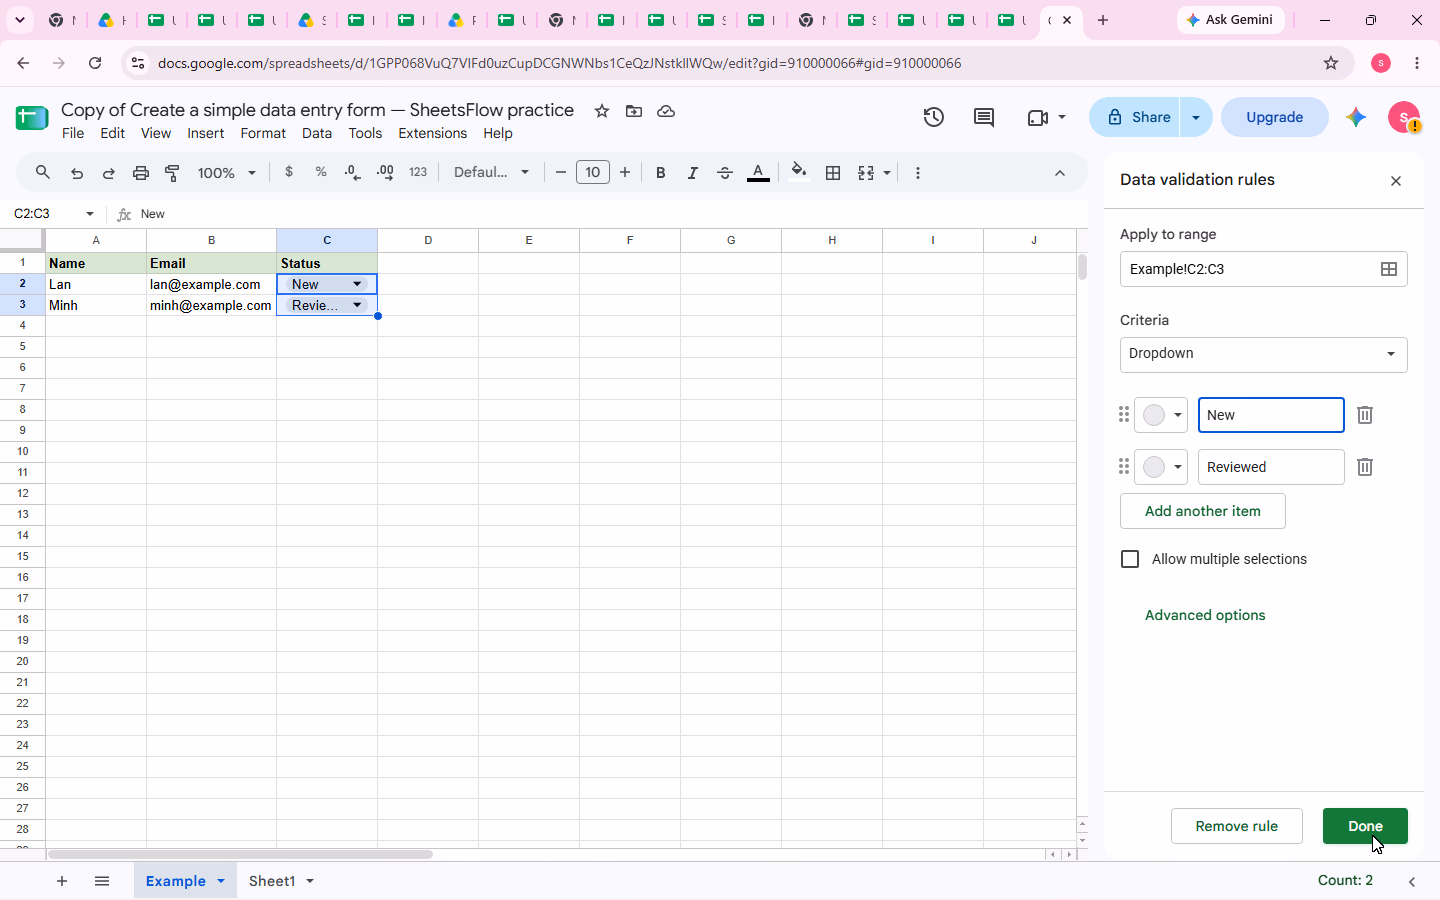Open the Extensions menu
Viewport: 1440px width, 900px height.
pos(432,133)
